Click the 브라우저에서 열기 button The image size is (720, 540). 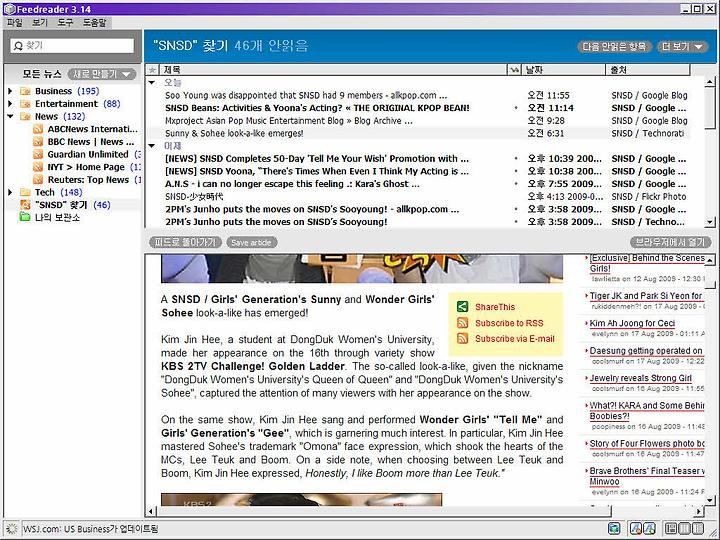670,242
